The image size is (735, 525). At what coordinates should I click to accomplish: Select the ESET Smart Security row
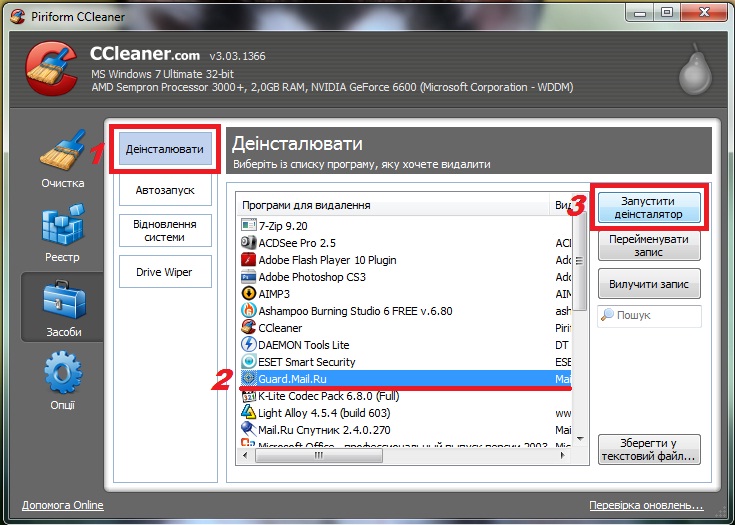coord(405,361)
